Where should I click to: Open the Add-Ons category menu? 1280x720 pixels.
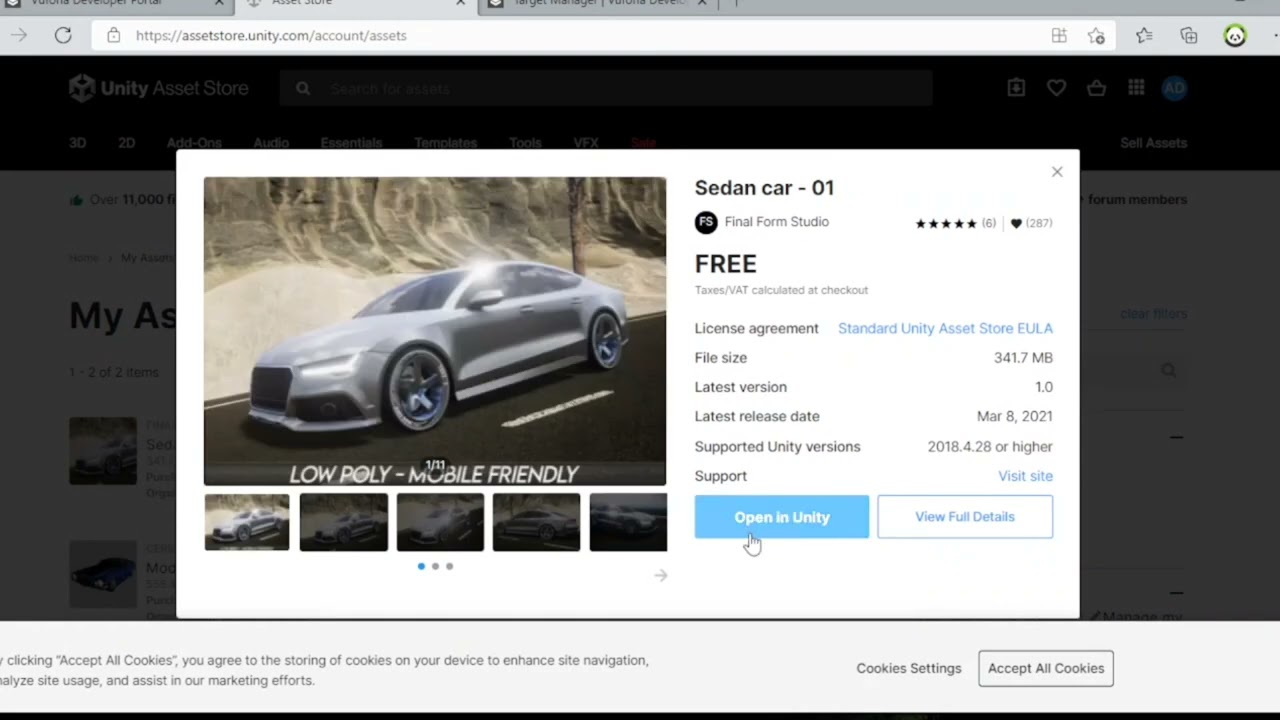(x=194, y=143)
